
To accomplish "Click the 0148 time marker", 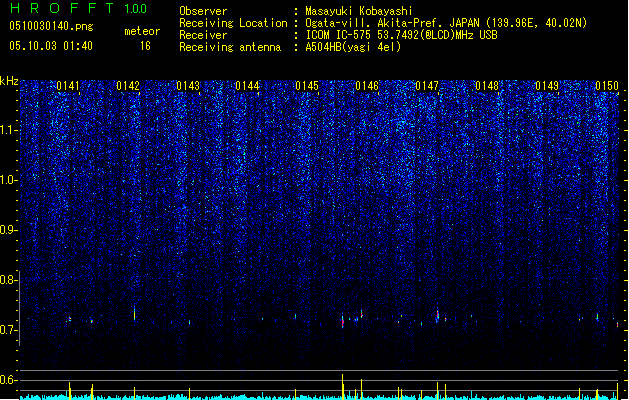I will pyautogui.click(x=487, y=86).
